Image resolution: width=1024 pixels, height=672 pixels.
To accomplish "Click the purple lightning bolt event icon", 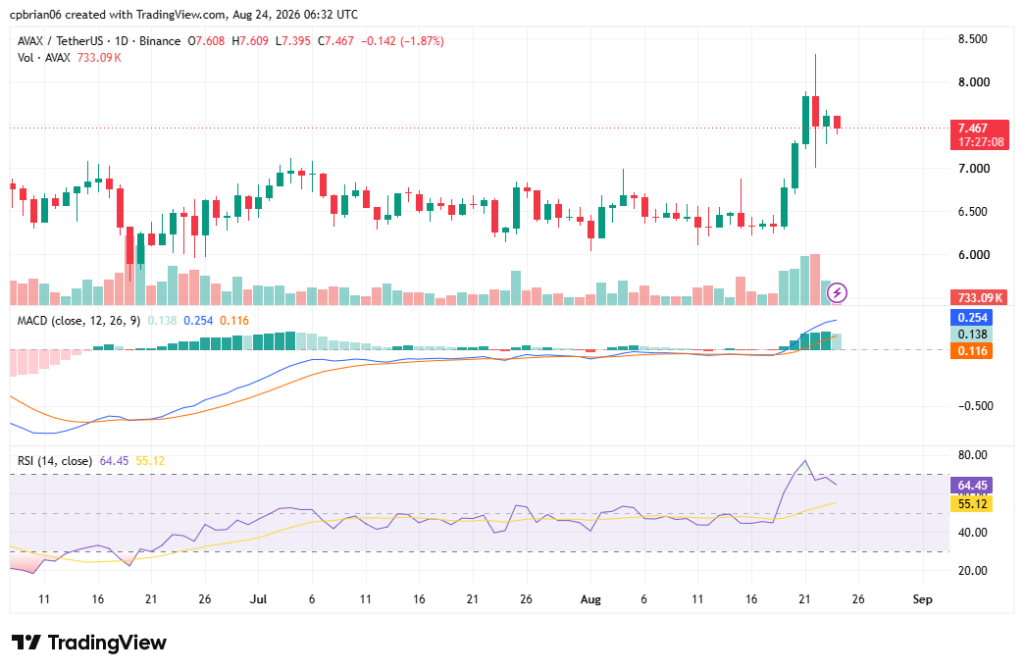I will pos(837,293).
